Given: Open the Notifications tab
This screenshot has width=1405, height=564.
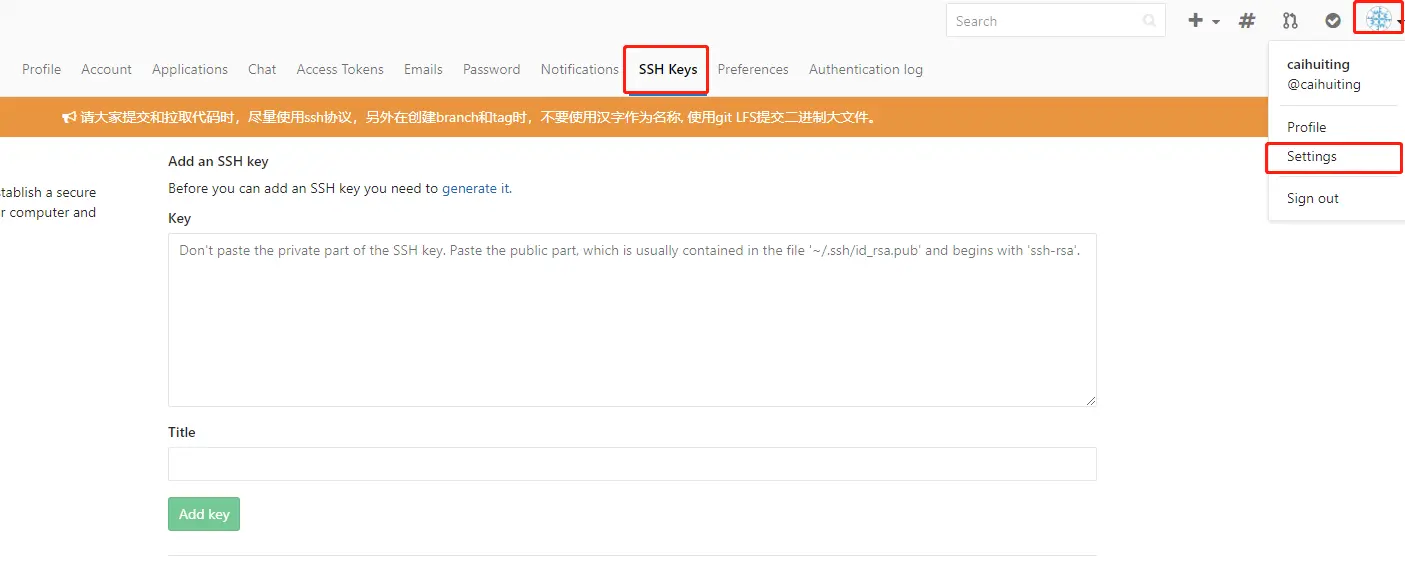Looking at the screenshot, I should [579, 69].
